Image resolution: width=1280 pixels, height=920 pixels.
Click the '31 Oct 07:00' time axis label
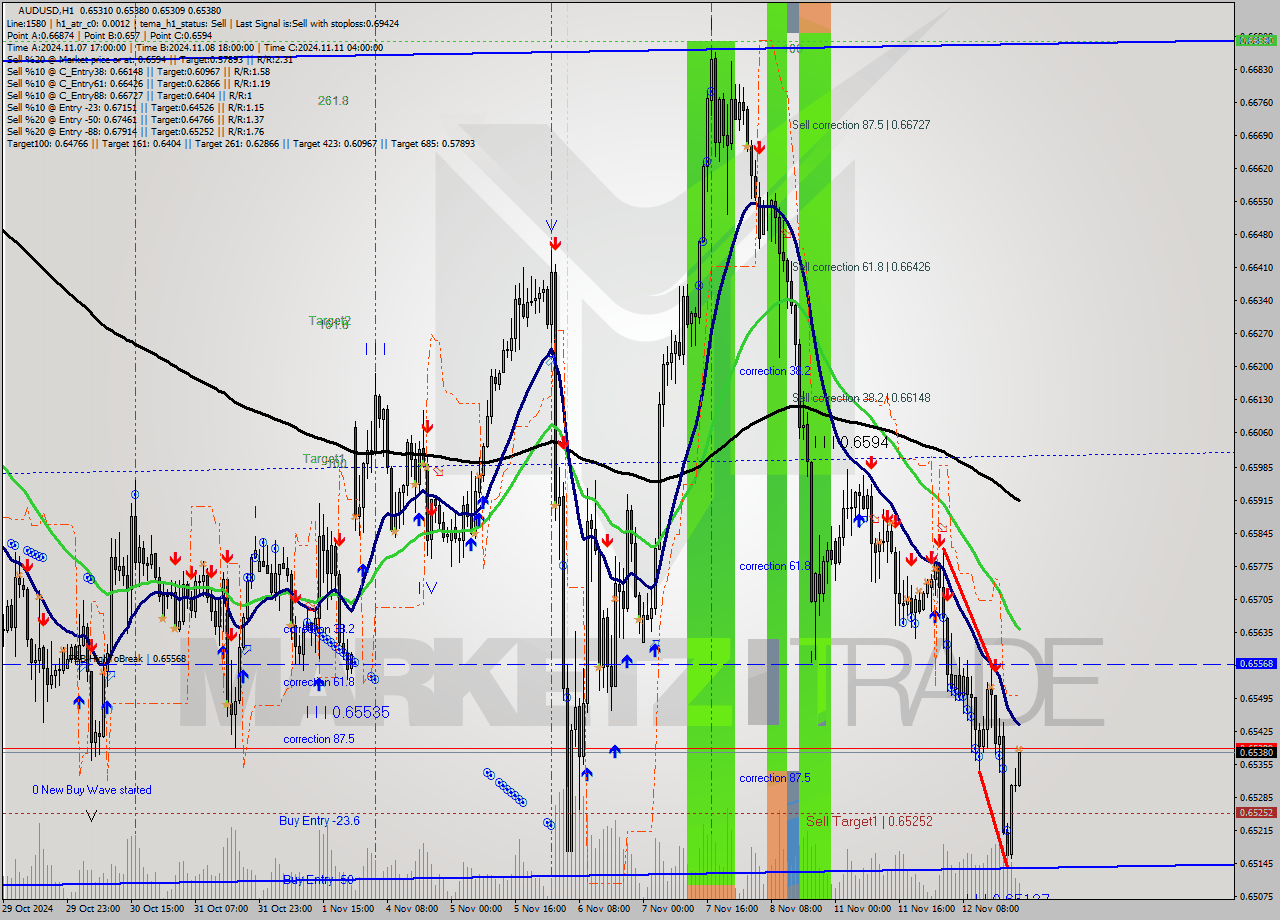pyautogui.click(x=220, y=909)
